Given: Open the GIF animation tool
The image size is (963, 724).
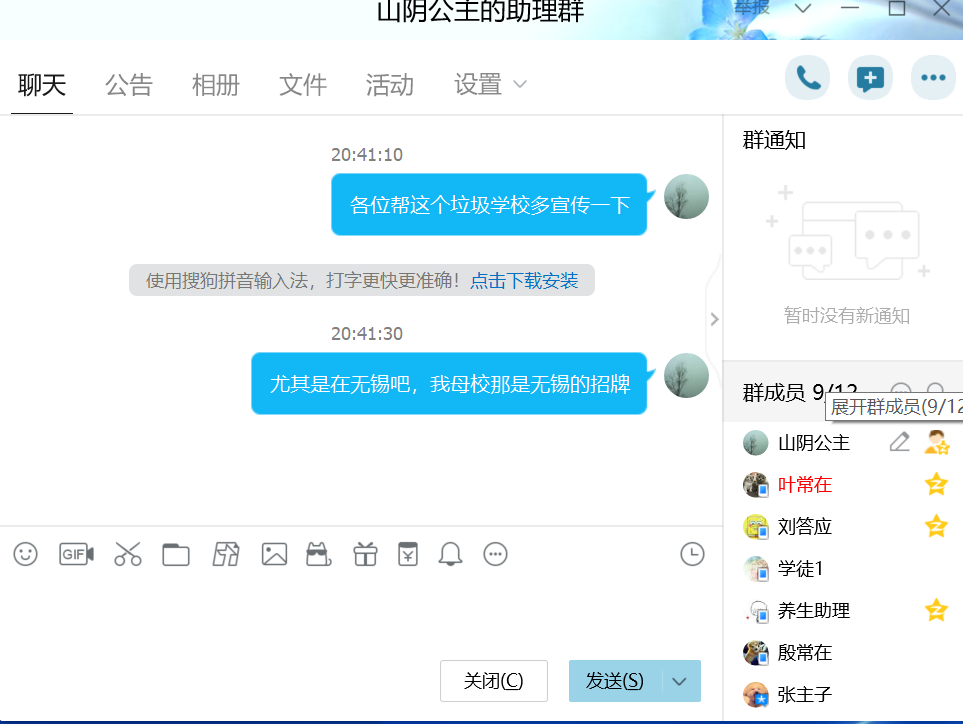Looking at the screenshot, I should 76,555.
